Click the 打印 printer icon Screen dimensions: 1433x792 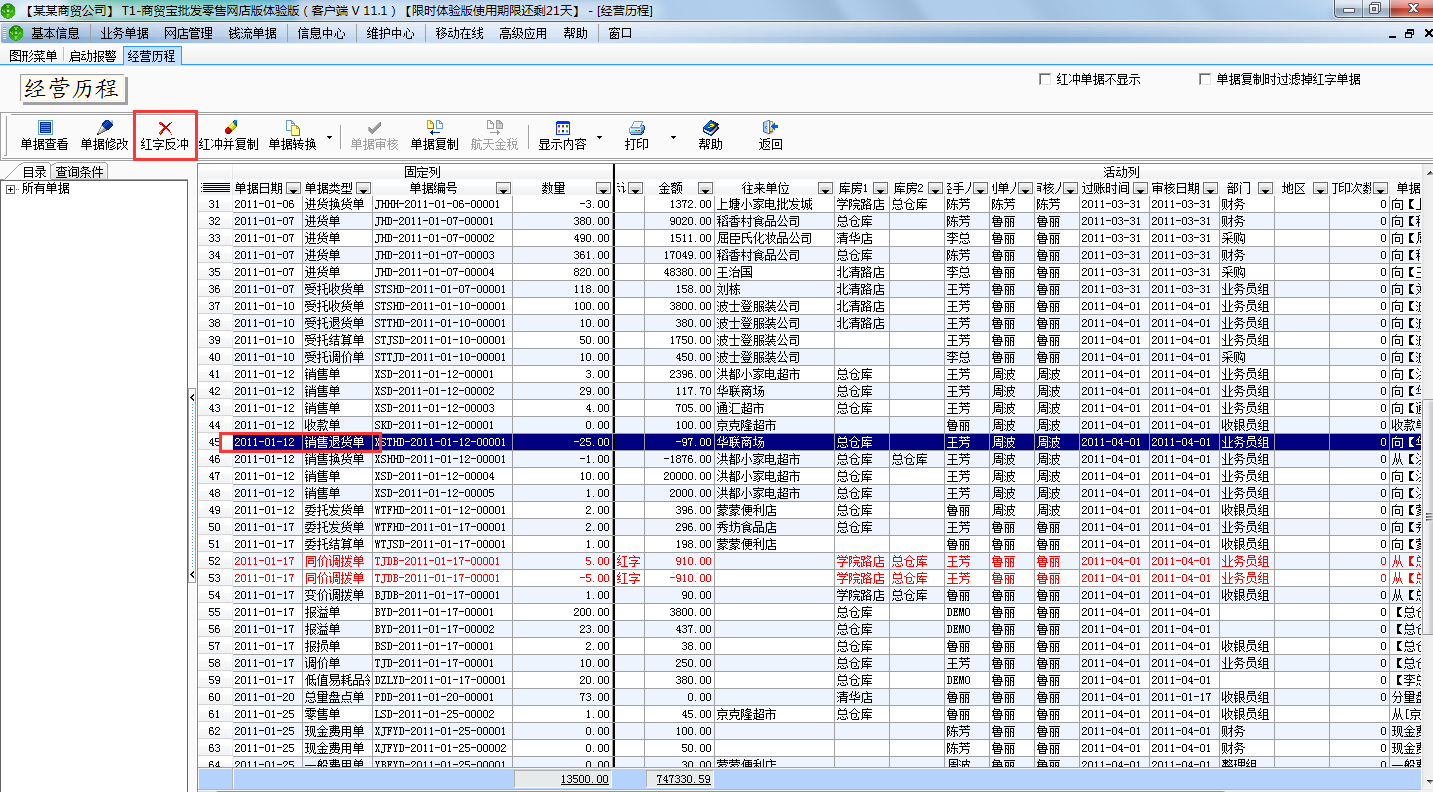click(636, 129)
